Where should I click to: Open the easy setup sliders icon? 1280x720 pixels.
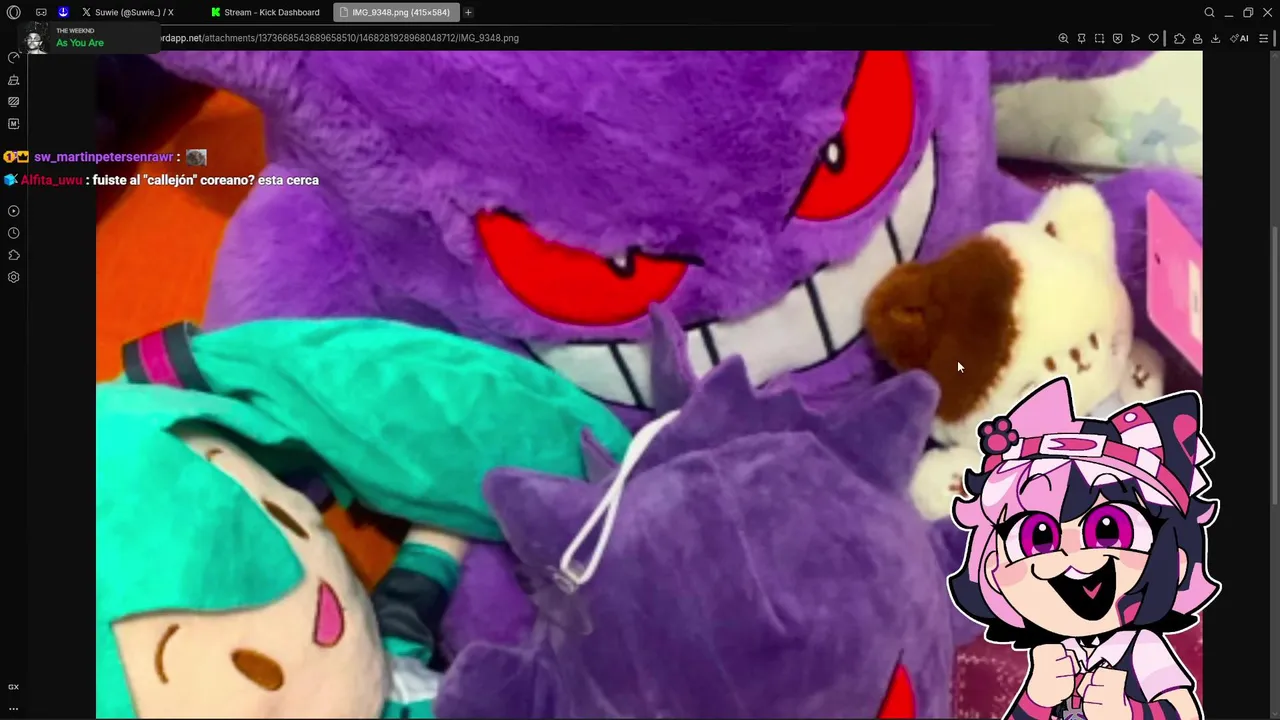pos(1263,38)
